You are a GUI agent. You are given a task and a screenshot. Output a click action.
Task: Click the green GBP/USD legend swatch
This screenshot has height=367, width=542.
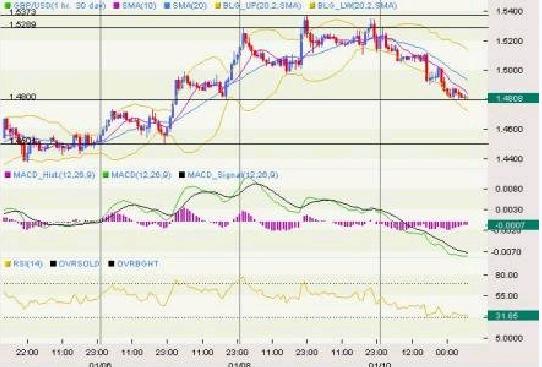coord(7,6)
